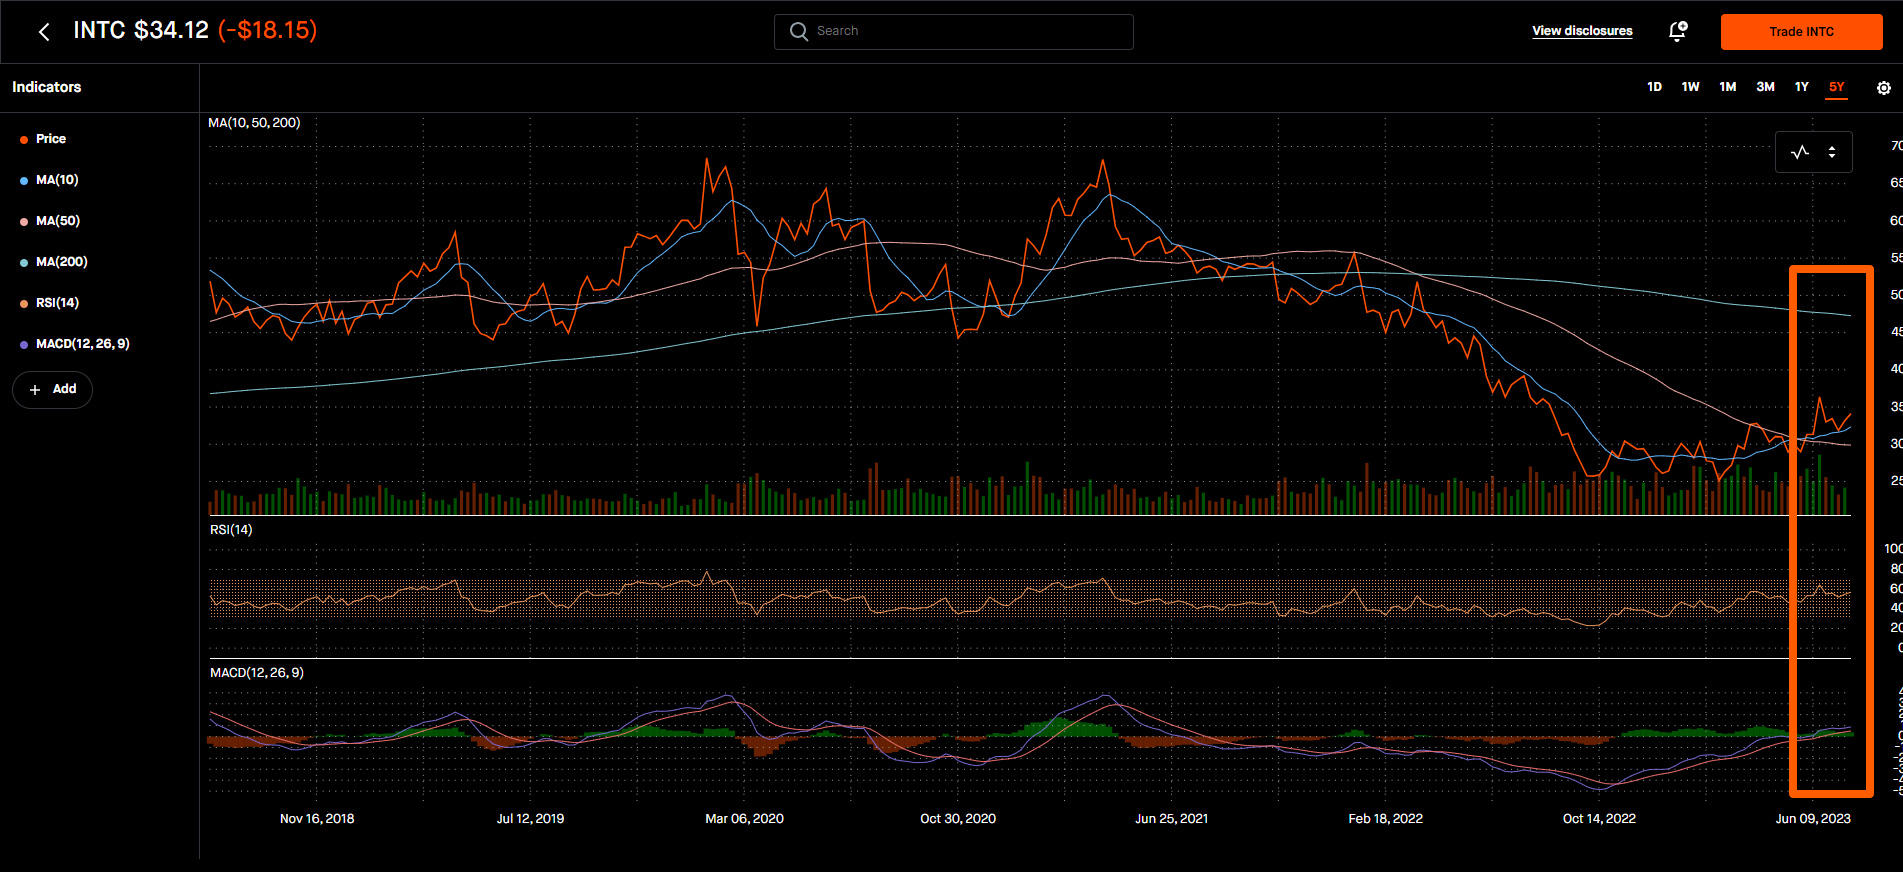Image resolution: width=1903 pixels, height=872 pixels.
Task: Click the Jun 25, 2021 axis date
Action: (x=1171, y=819)
